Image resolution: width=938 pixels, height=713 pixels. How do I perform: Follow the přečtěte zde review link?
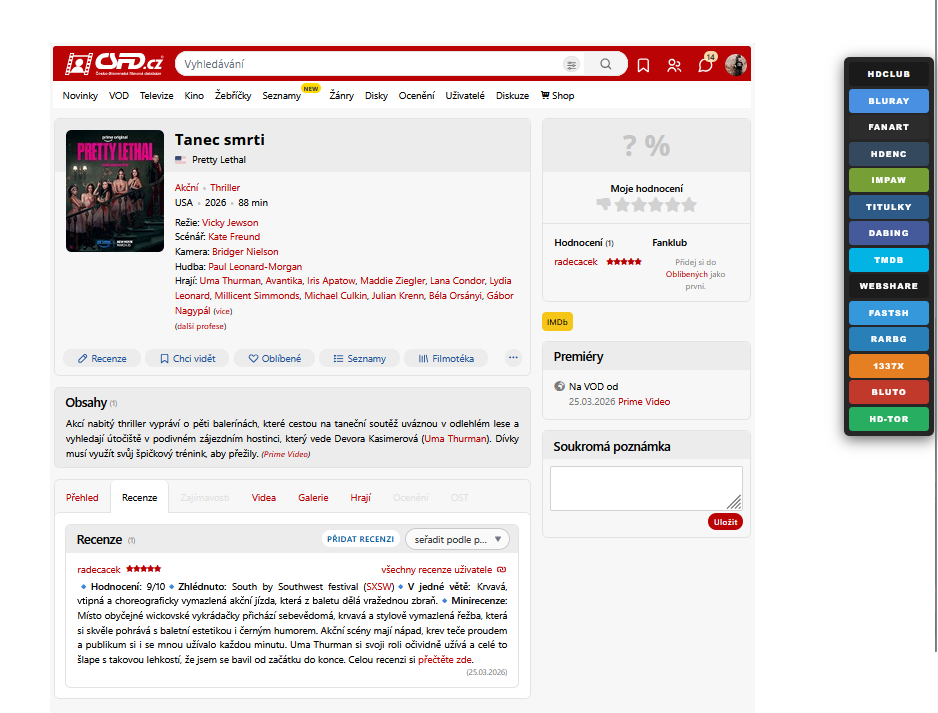(x=444, y=660)
